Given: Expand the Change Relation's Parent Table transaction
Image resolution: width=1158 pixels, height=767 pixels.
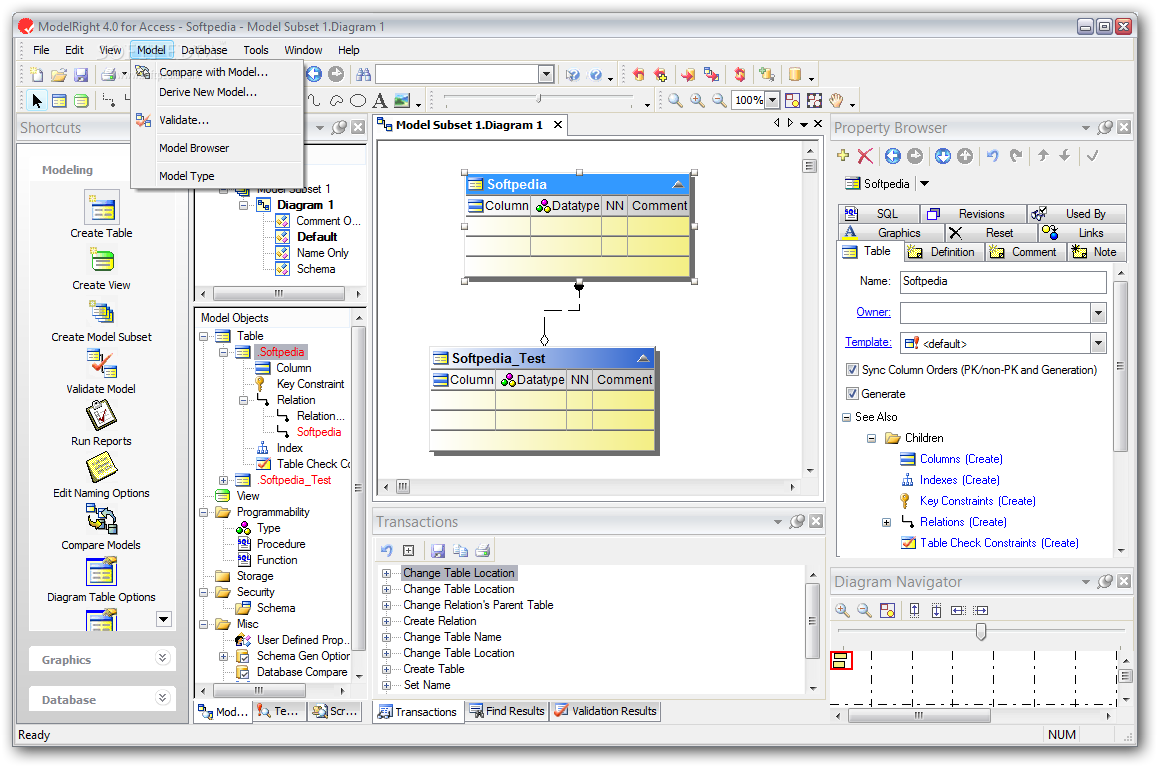Looking at the screenshot, I should pos(386,605).
